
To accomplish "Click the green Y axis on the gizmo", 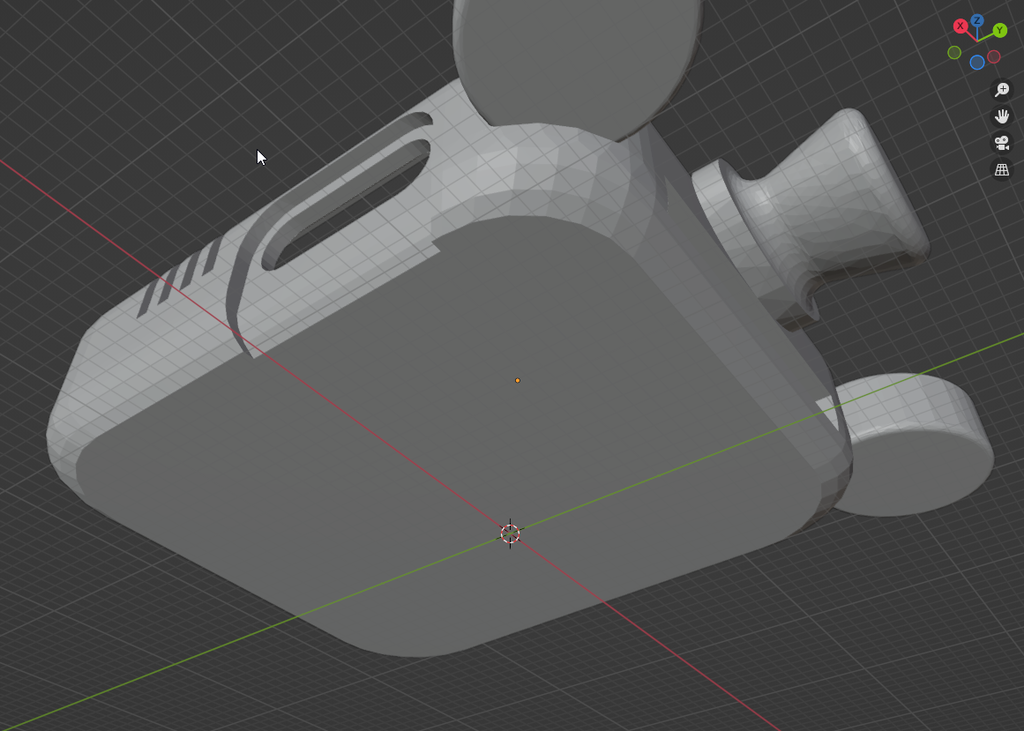I will click(999, 30).
